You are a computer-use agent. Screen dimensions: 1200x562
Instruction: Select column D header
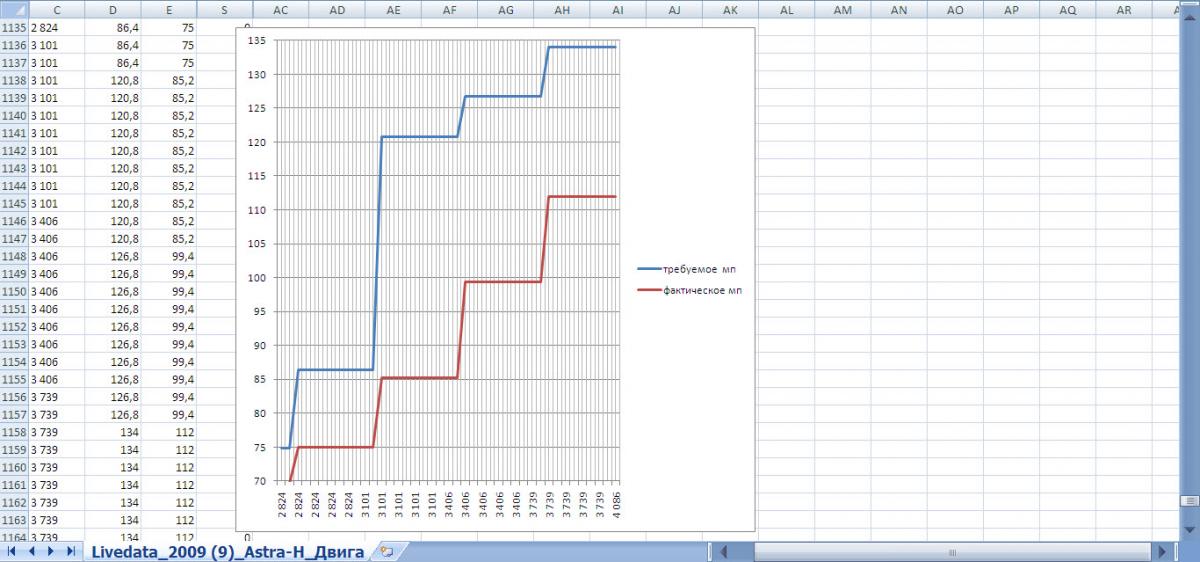point(113,9)
